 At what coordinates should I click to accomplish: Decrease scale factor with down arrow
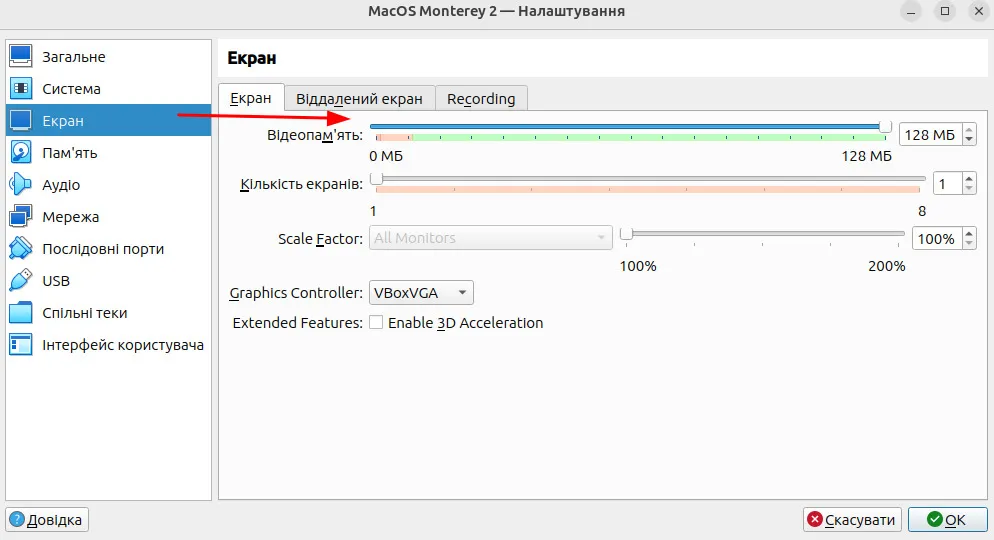tap(969, 244)
